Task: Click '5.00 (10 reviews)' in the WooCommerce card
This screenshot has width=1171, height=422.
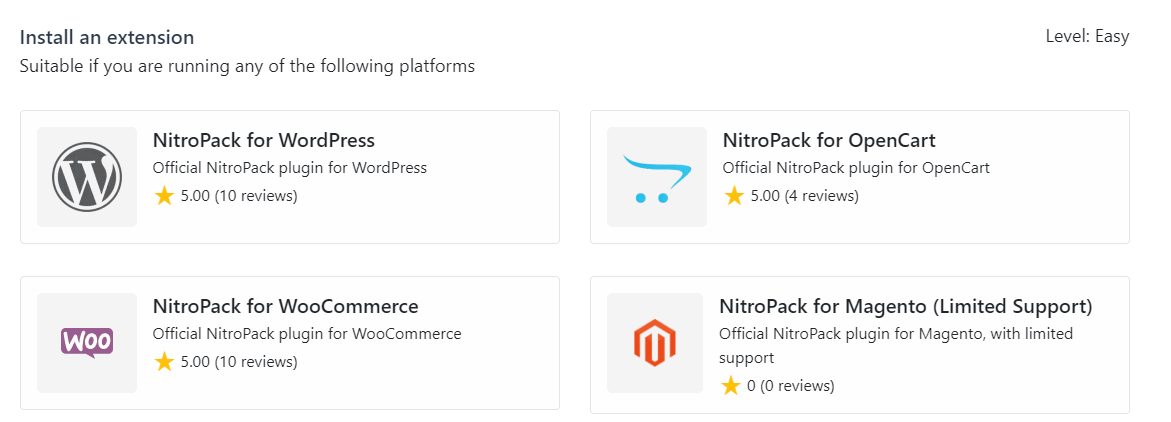Action: (239, 362)
